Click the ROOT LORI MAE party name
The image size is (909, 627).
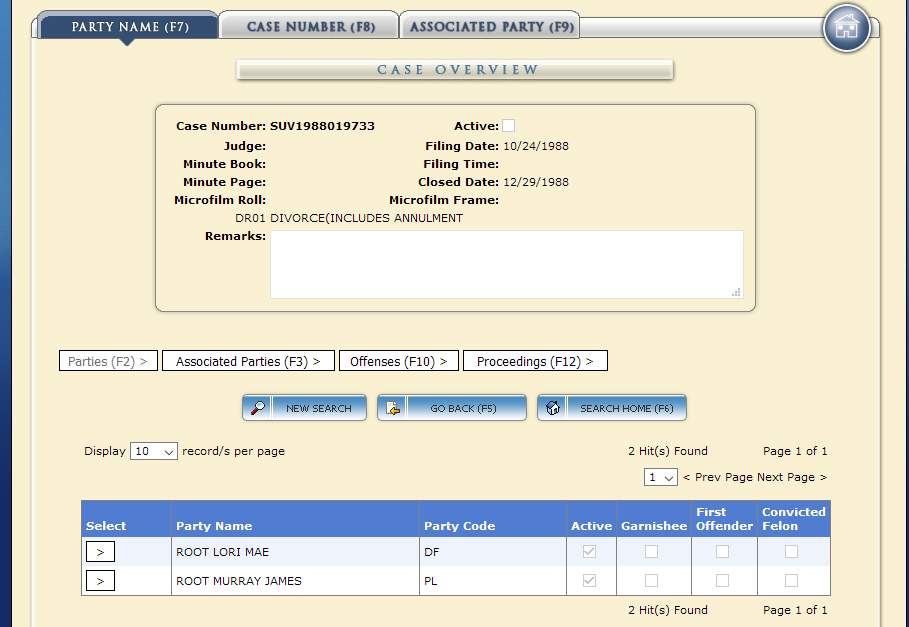pyautogui.click(x=223, y=552)
